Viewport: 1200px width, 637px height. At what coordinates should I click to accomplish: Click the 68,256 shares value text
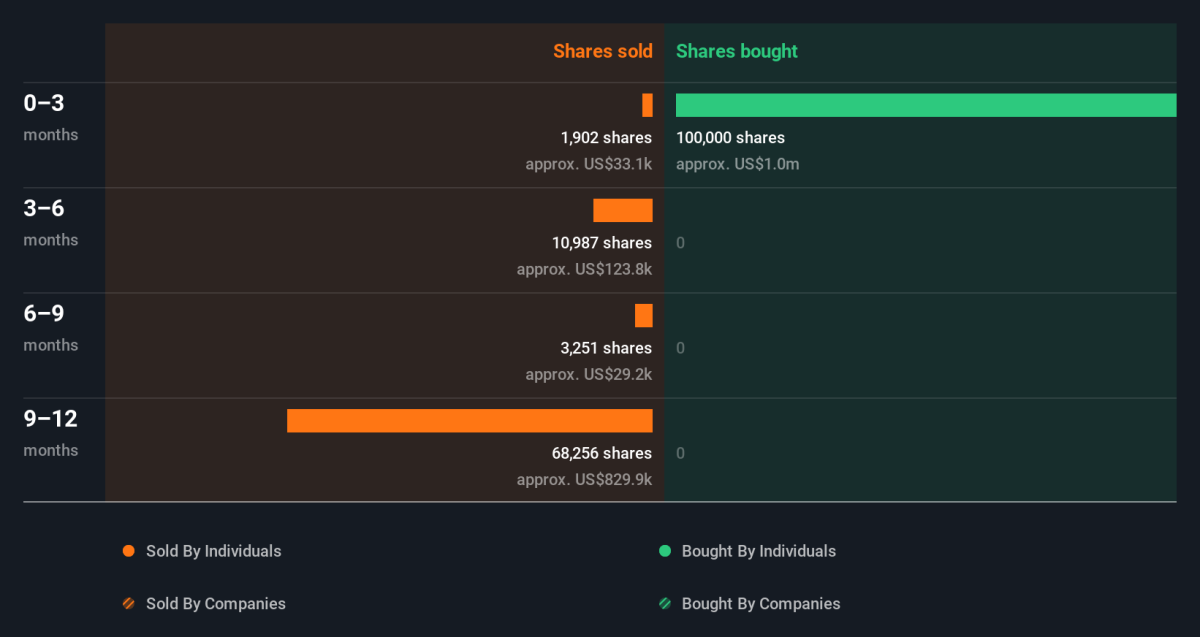[x=601, y=453]
